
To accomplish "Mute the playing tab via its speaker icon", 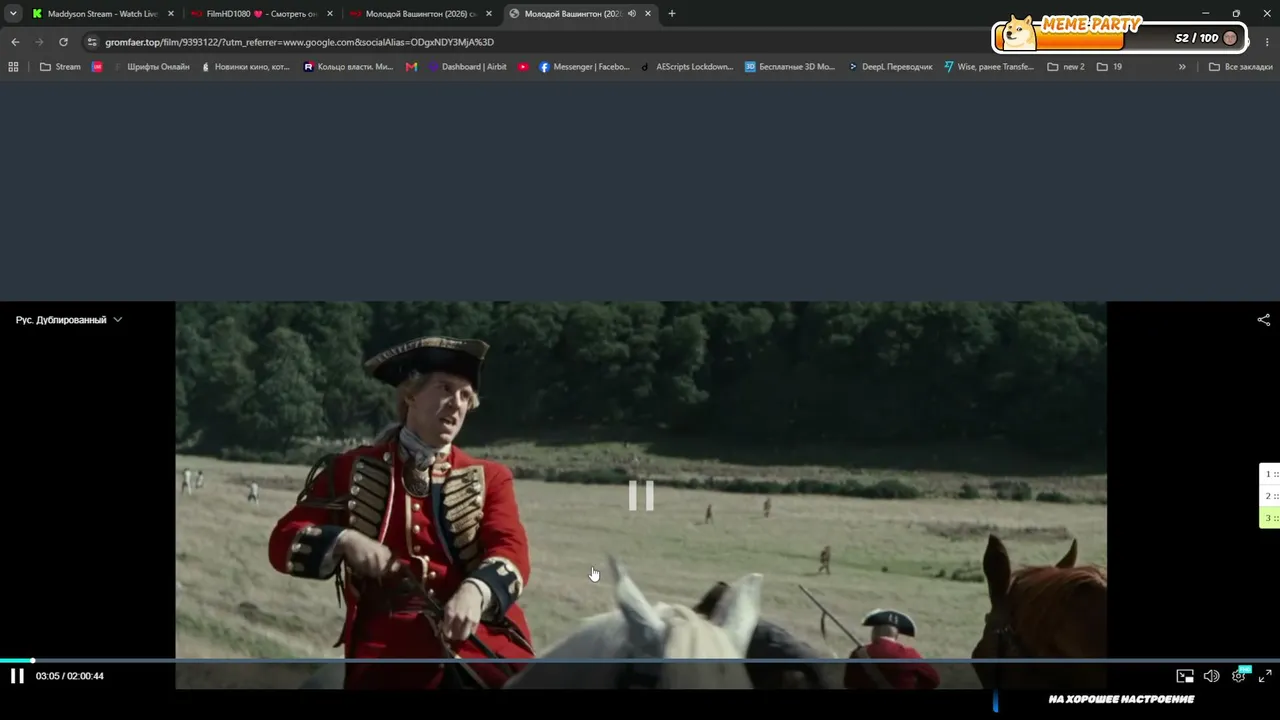I will 631,14.
